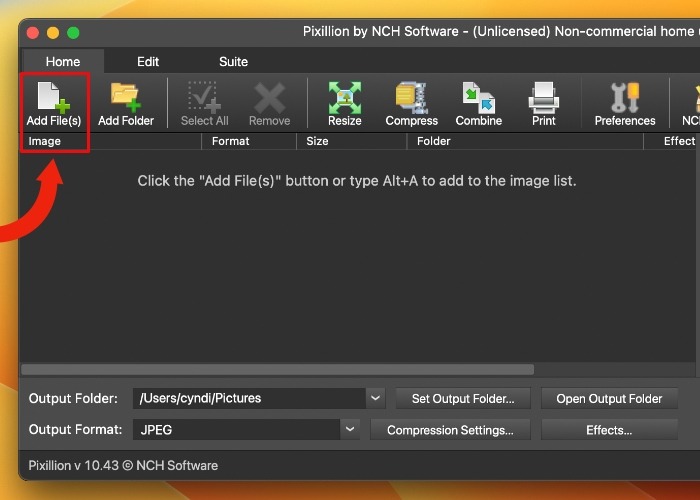Viewport: 700px width, 500px height.
Task: Click the Set Output Folder... button
Action: tap(463, 398)
